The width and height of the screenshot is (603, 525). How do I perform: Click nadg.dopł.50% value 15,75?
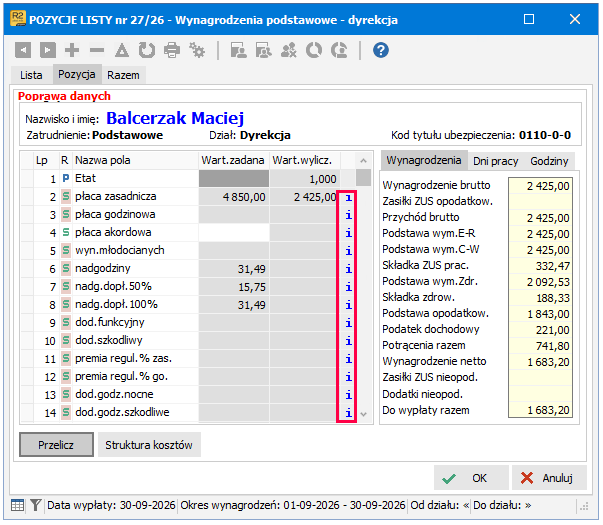pyautogui.click(x=252, y=287)
